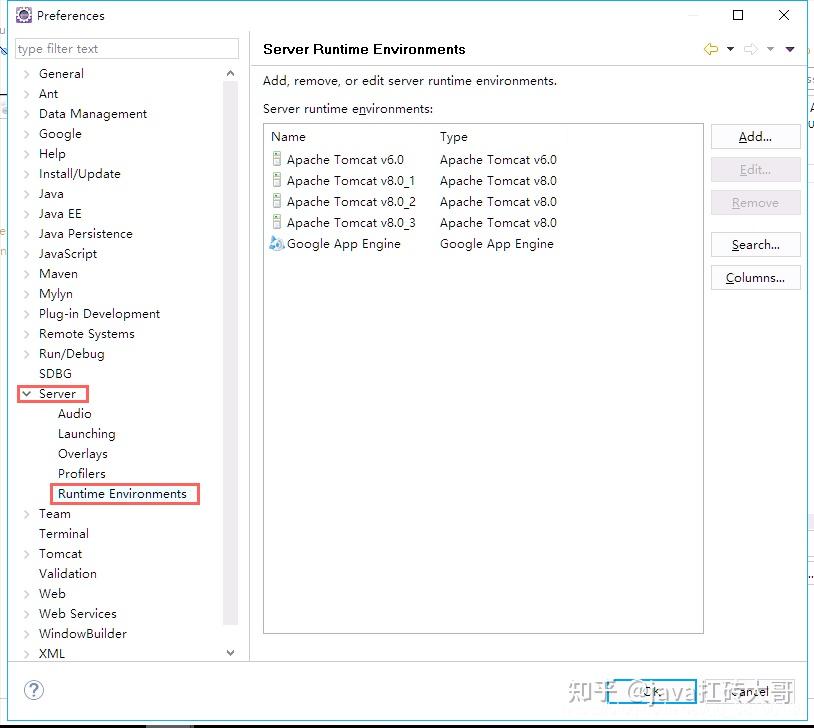The height and width of the screenshot is (728, 814).
Task: Click the Type column header
Action: point(454,137)
